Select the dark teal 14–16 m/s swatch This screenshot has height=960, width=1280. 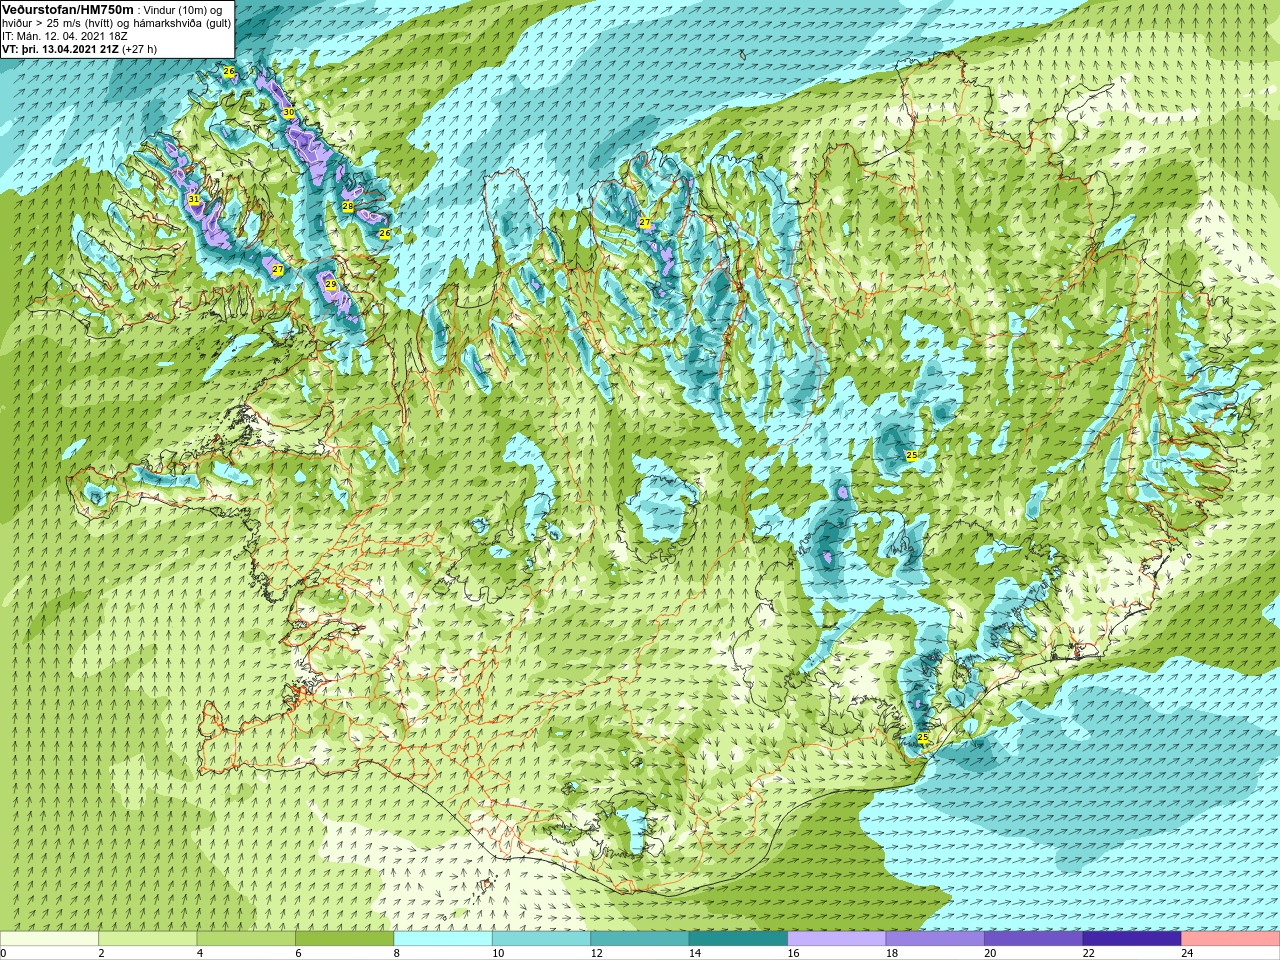tap(738, 939)
